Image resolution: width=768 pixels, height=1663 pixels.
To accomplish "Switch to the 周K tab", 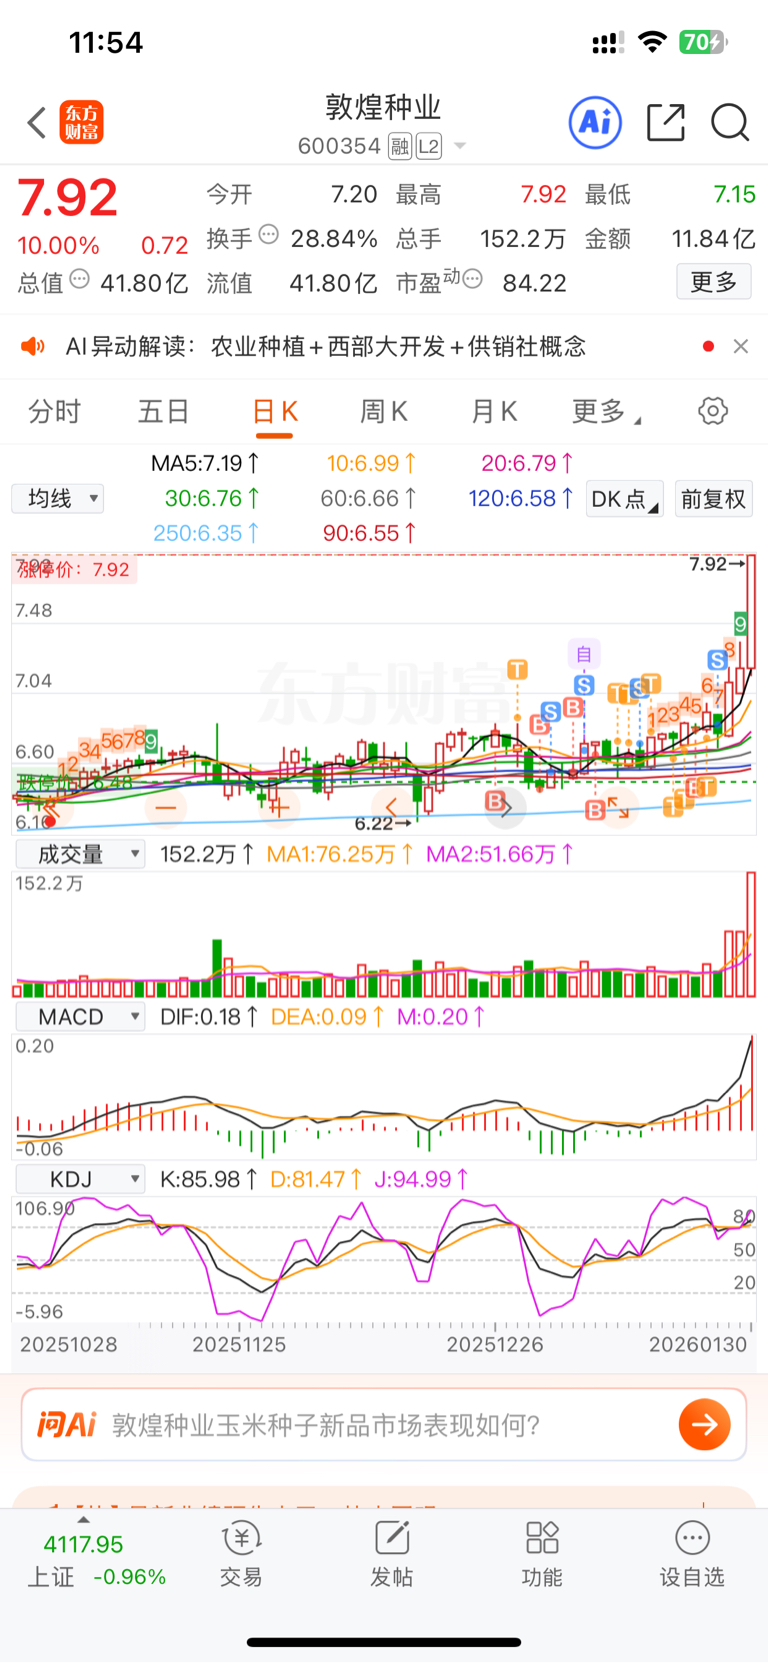I will 384,411.
